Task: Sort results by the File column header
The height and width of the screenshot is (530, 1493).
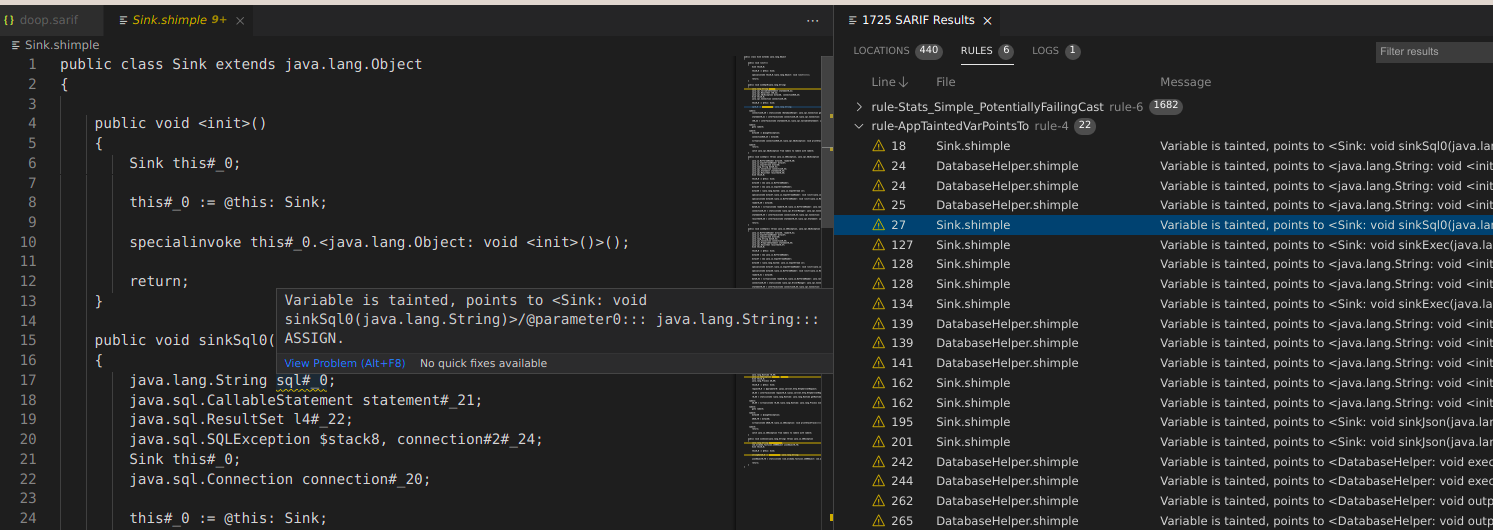Action: [945, 82]
